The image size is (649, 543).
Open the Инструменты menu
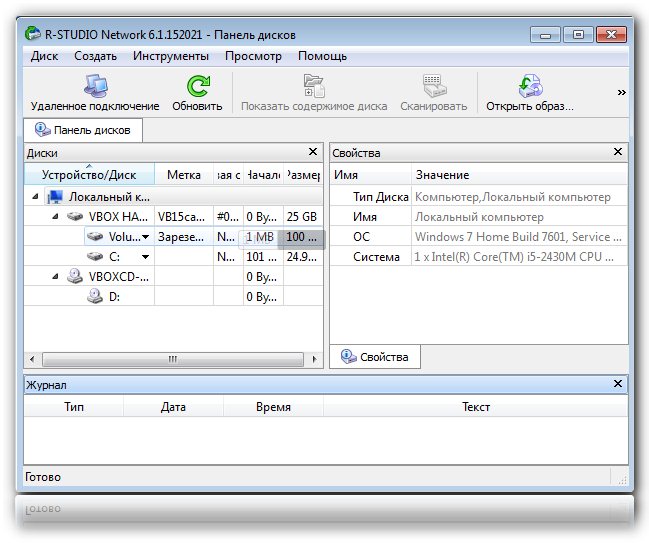coord(171,57)
